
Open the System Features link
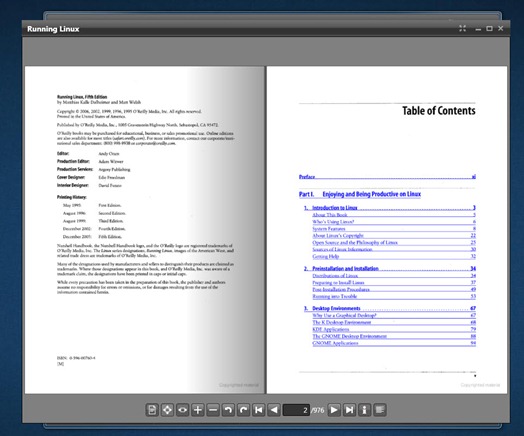[394, 229]
